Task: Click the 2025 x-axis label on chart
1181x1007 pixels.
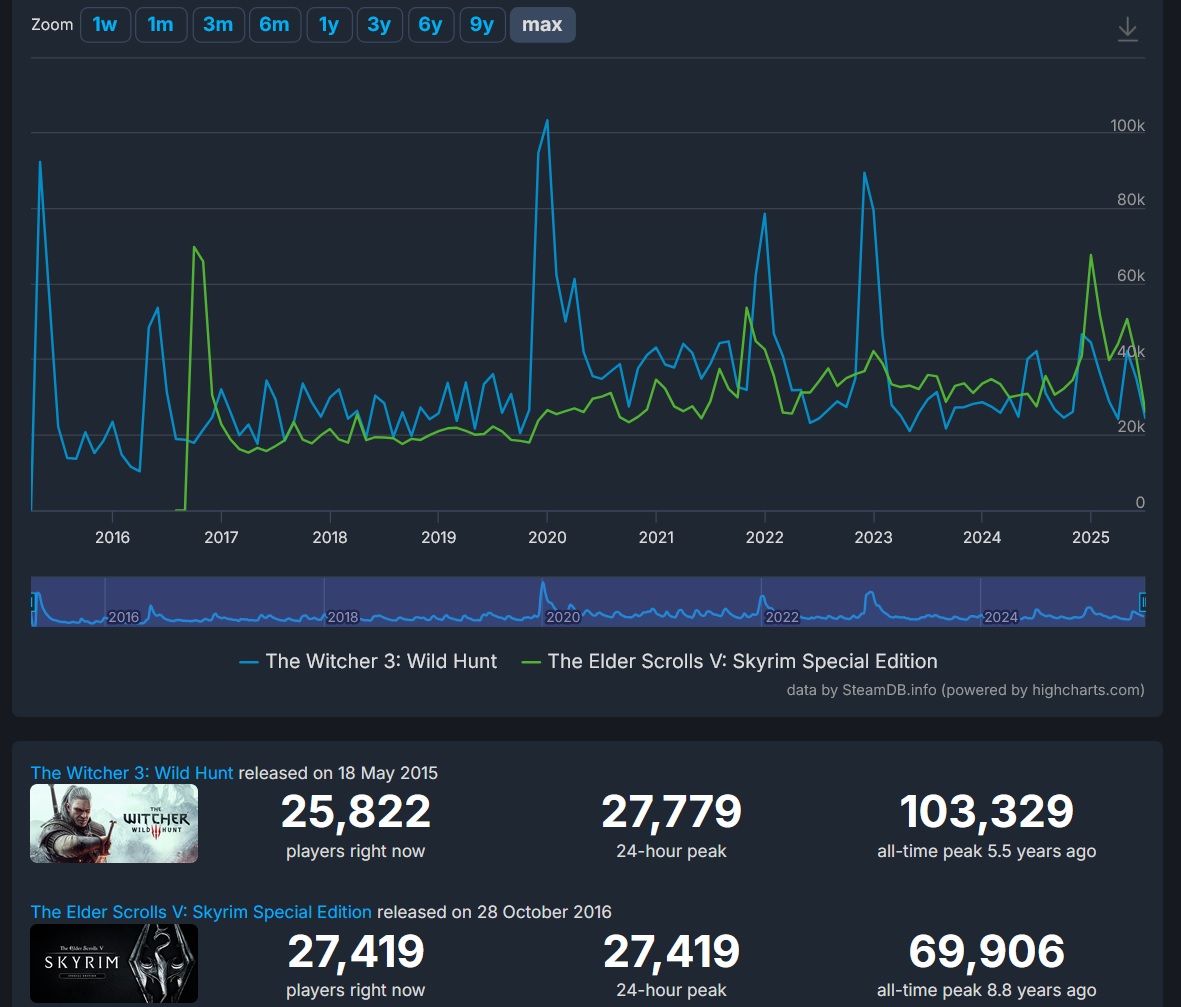Action: (x=1091, y=537)
